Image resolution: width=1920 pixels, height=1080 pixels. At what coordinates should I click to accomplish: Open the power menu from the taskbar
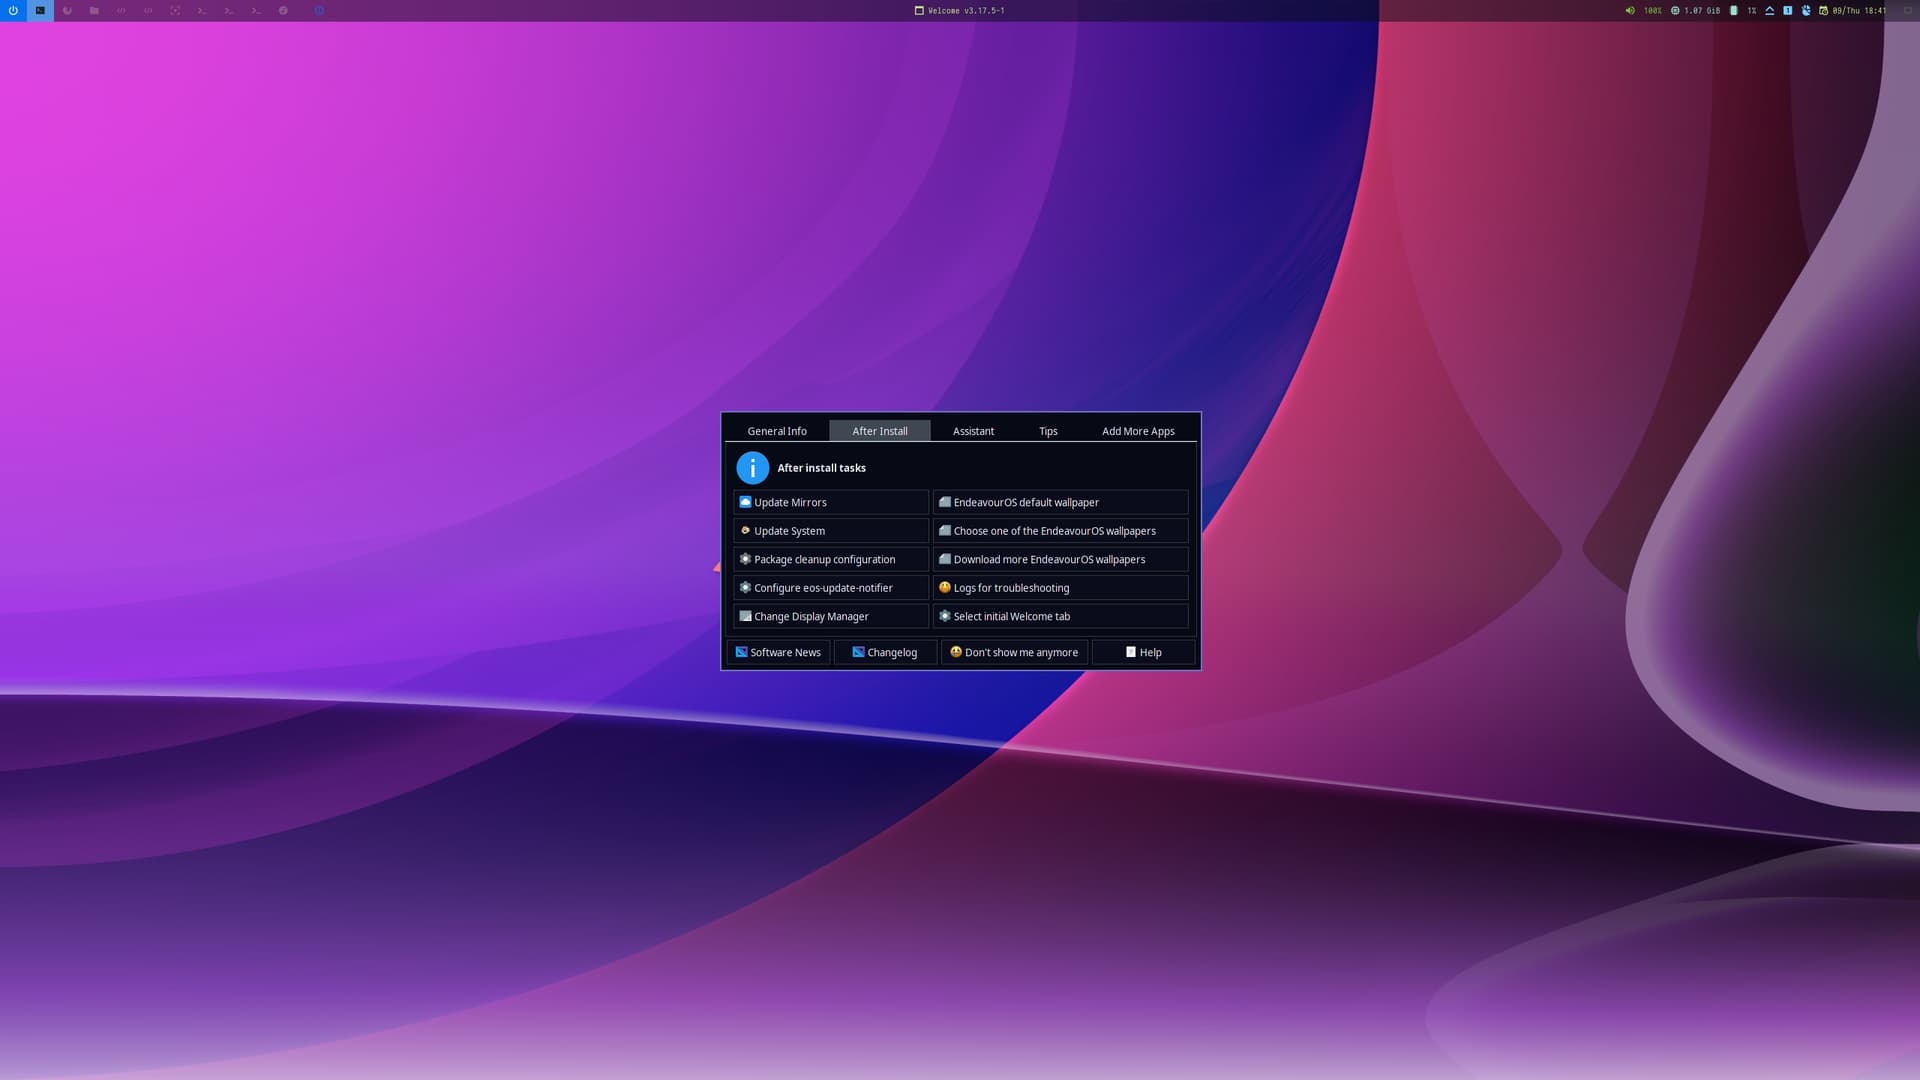[12, 10]
